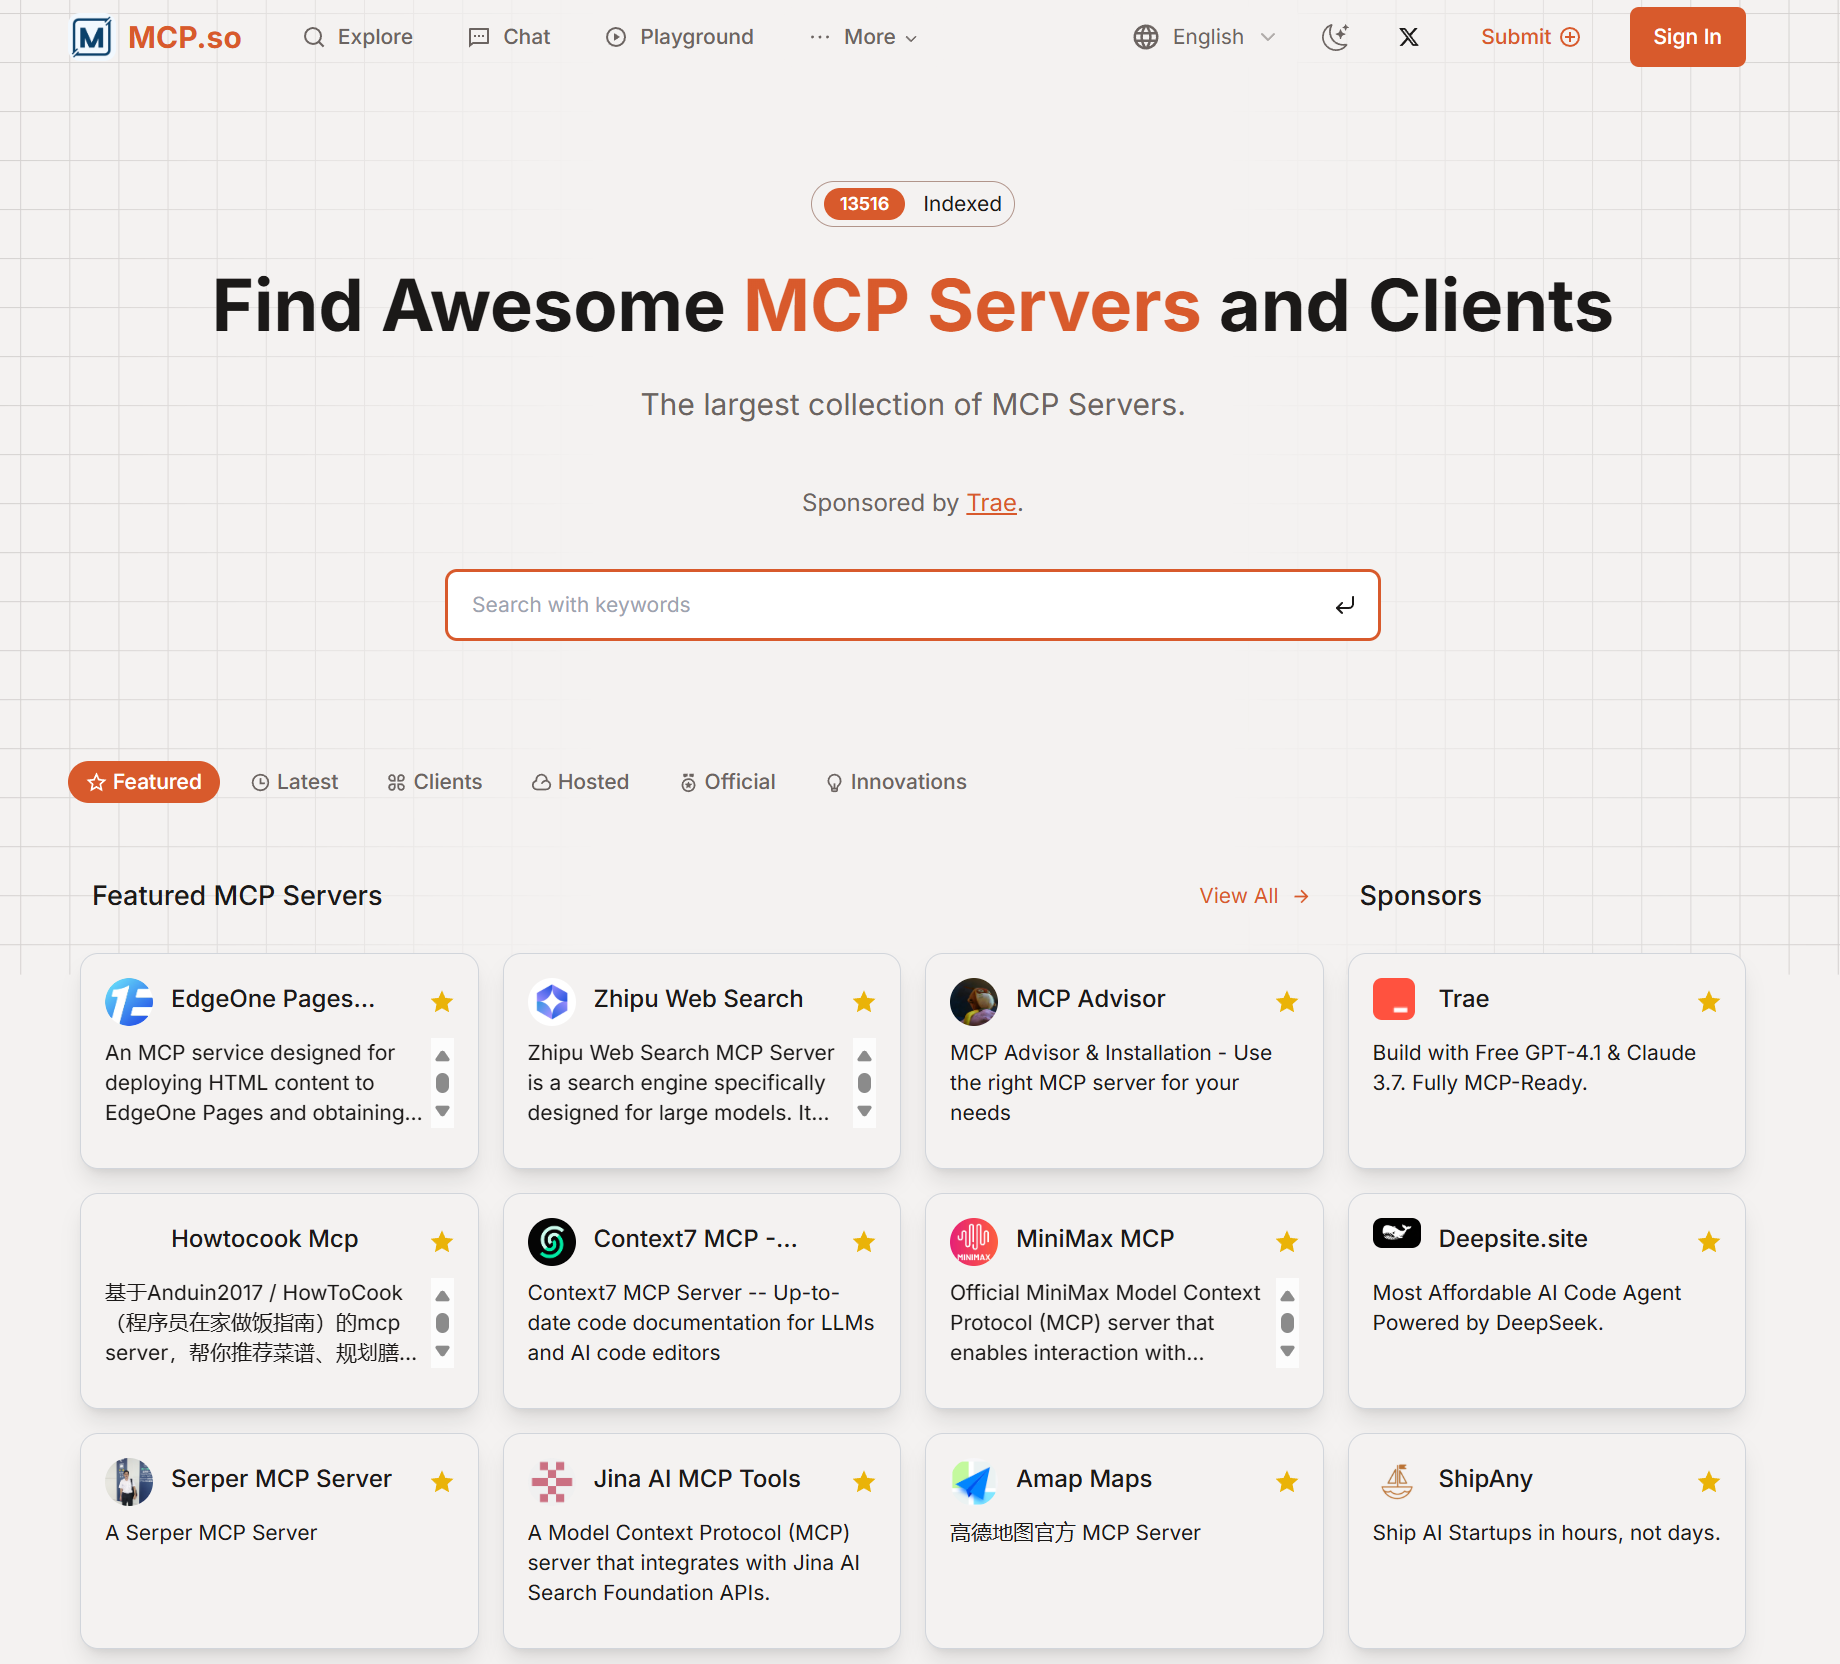Click the Serper MCP Server avatar icon

click(x=129, y=1481)
